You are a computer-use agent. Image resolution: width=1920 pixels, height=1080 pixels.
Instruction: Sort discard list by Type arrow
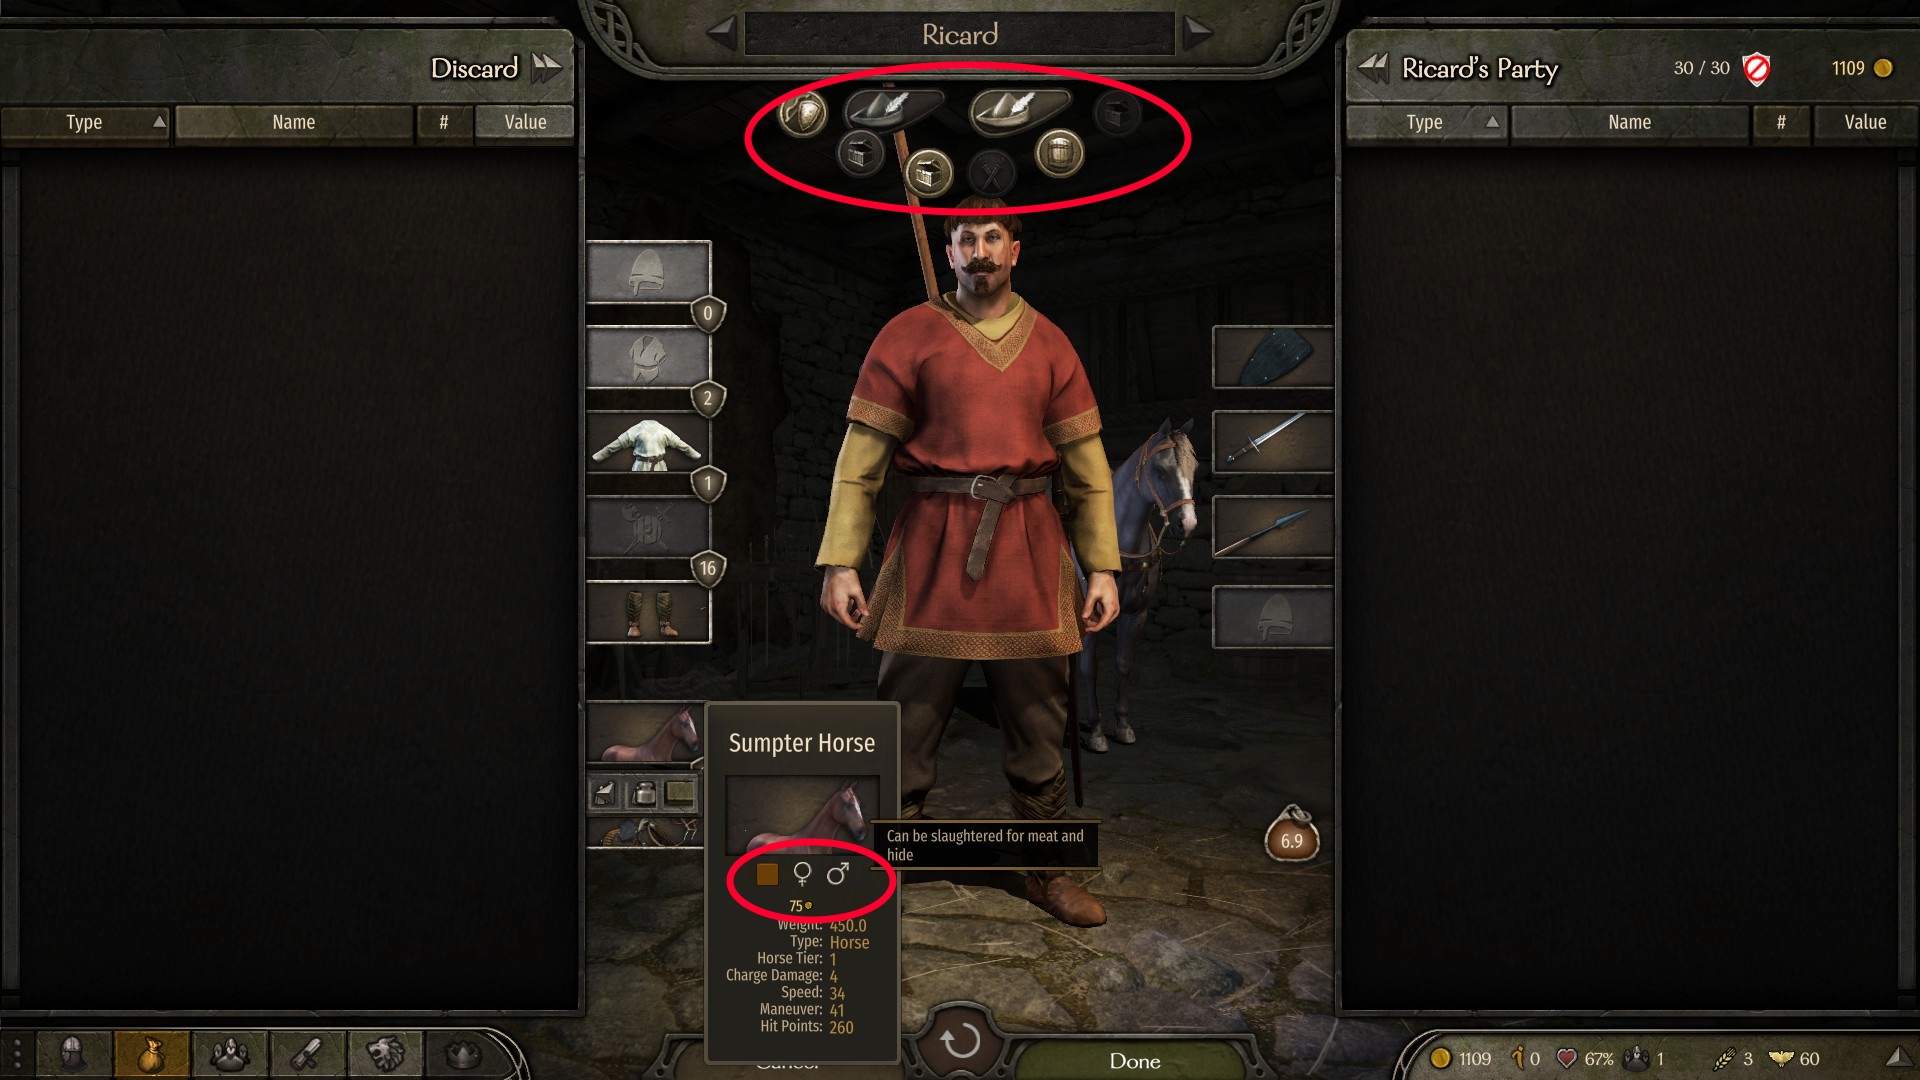(x=159, y=122)
